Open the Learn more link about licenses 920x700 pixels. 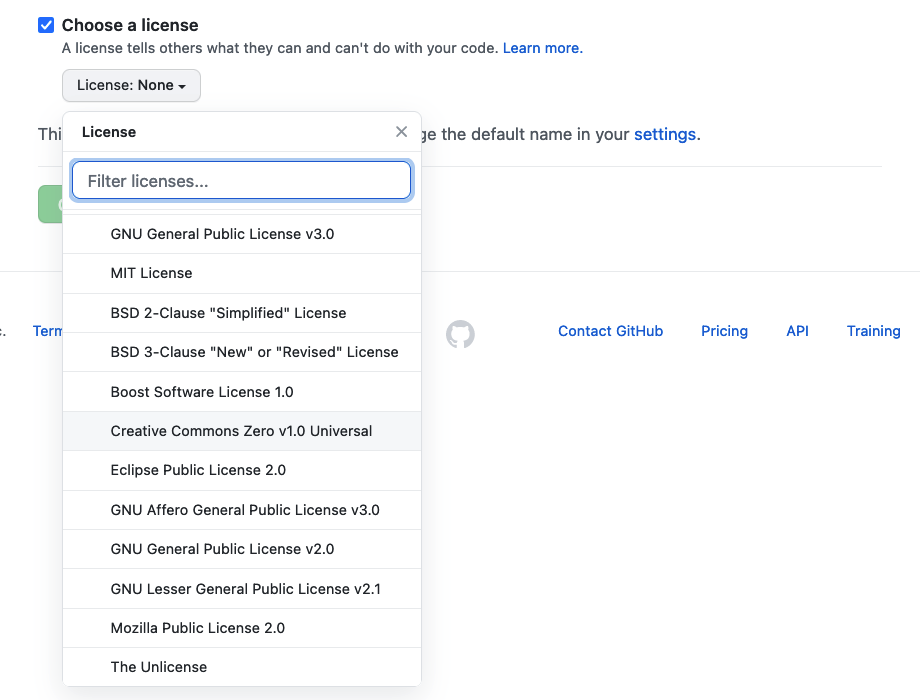(x=543, y=48)
